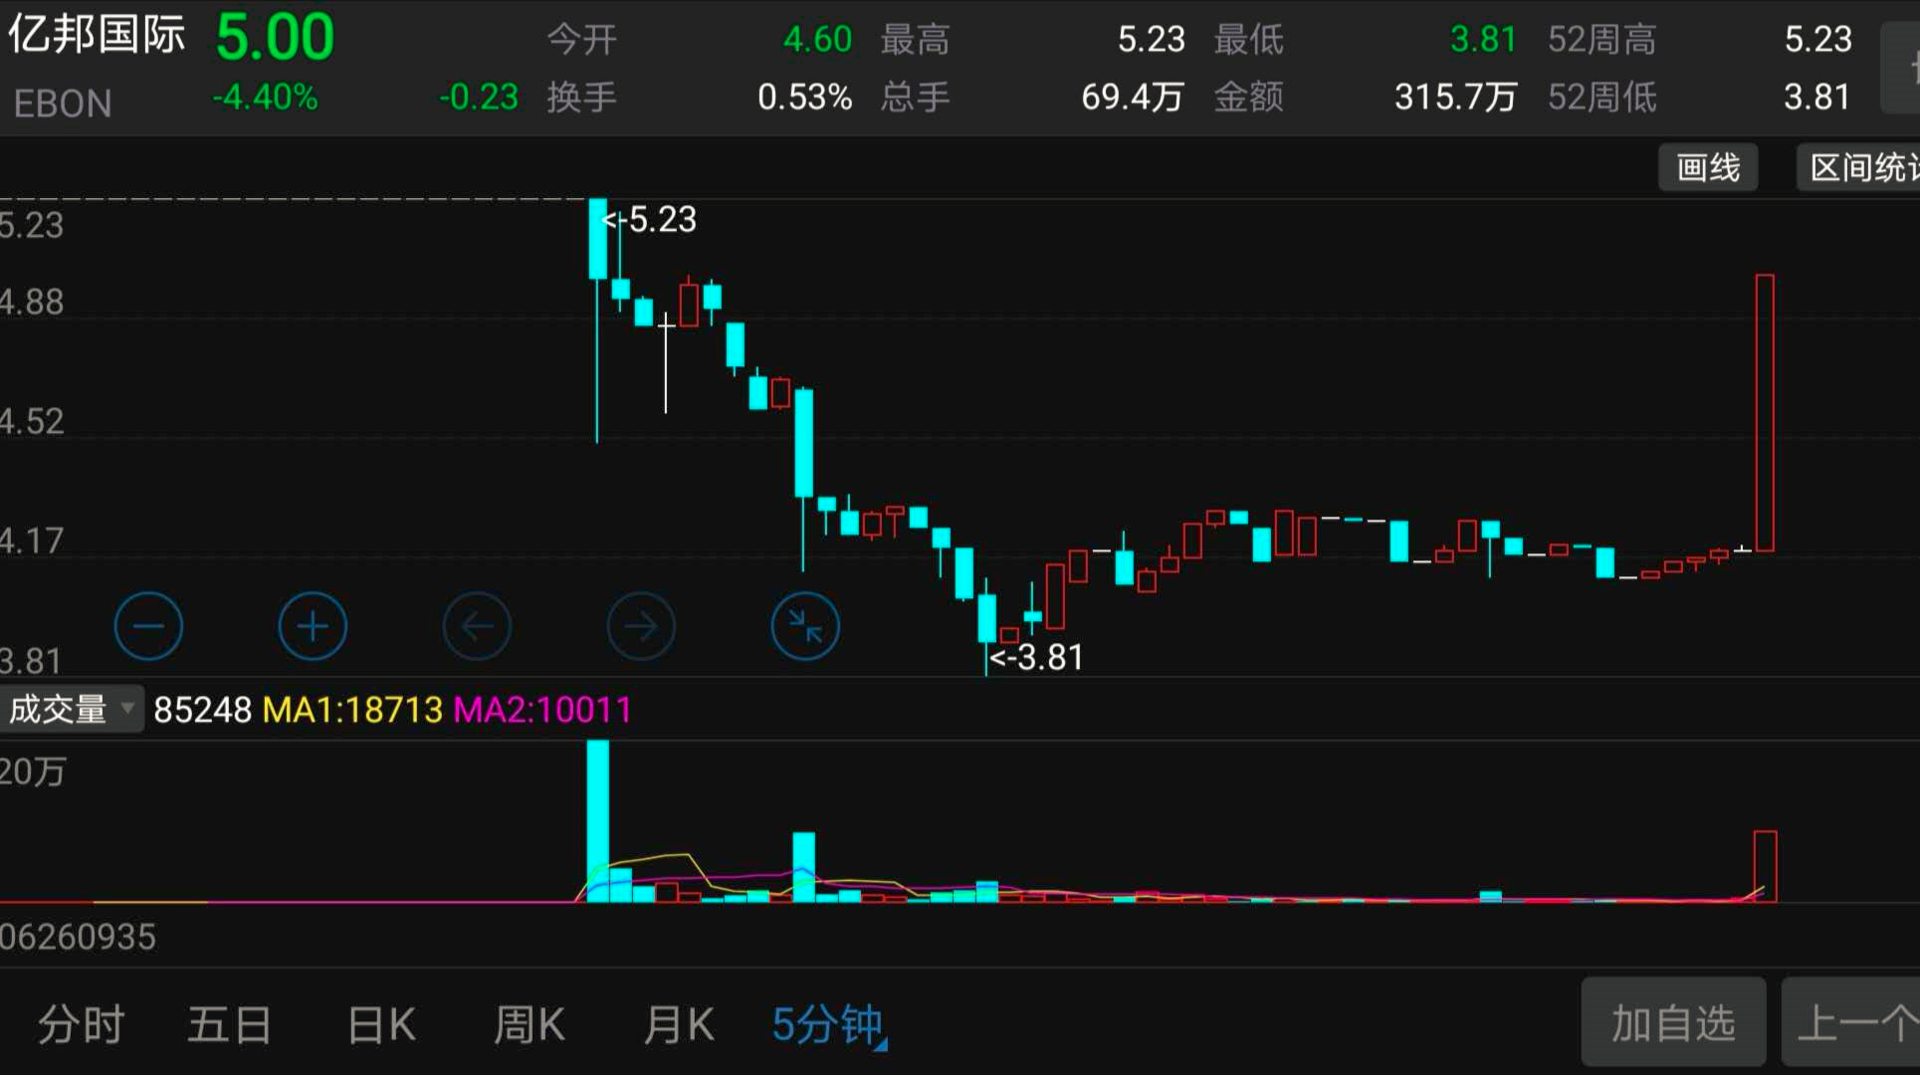
Task: Tap the last large red candlestick
Action: (1765, 412)
